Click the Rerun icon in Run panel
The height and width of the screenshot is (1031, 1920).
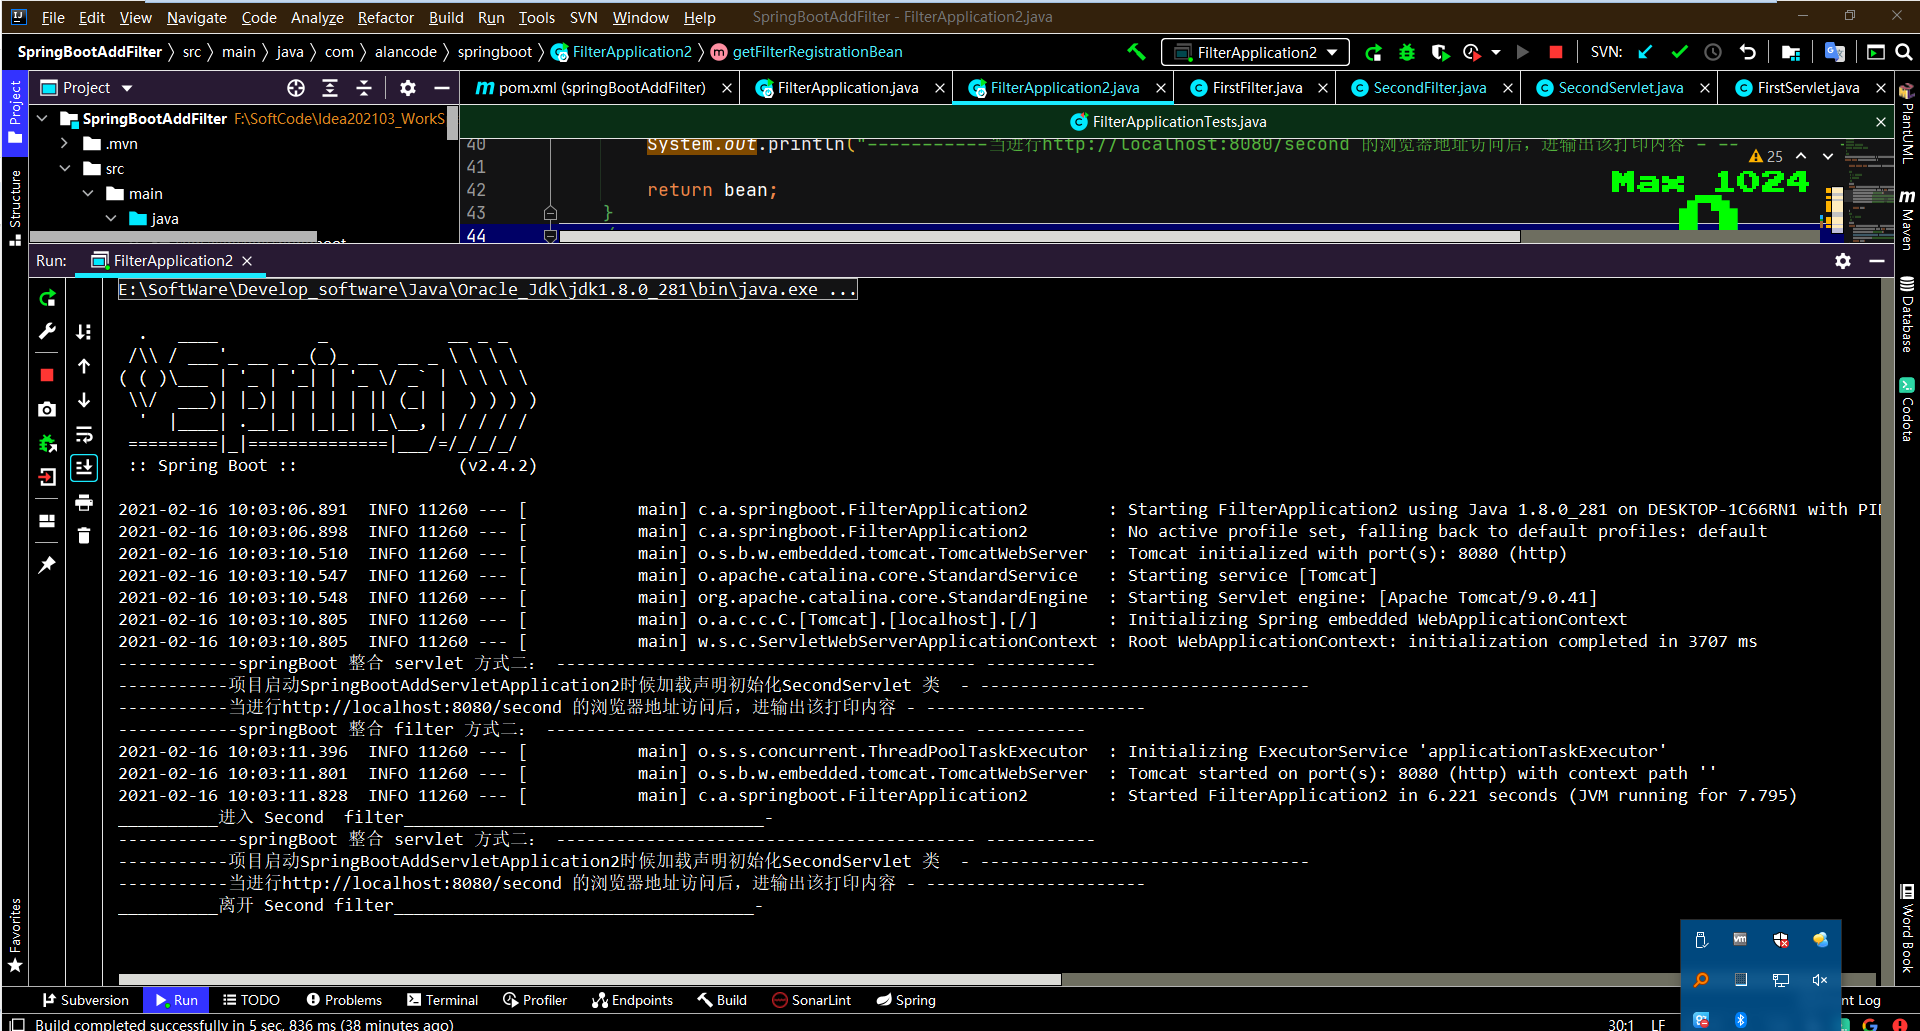click(x=47, y=298)
